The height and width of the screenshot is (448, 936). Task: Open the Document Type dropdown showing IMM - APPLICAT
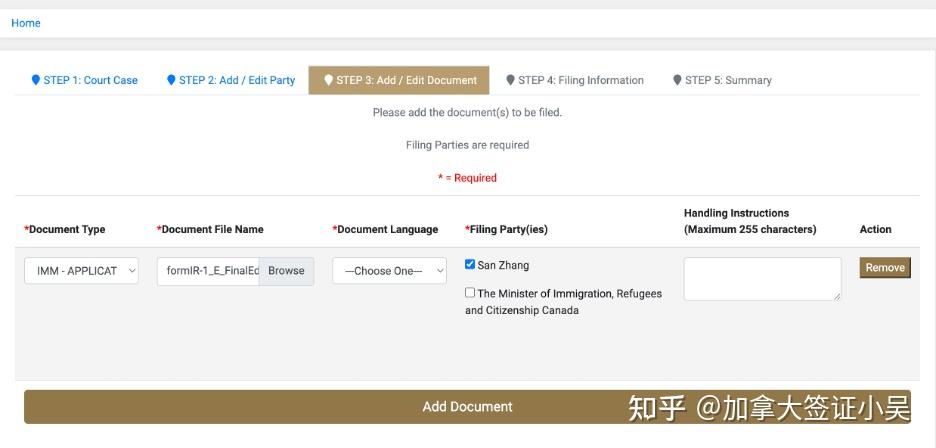81,271
